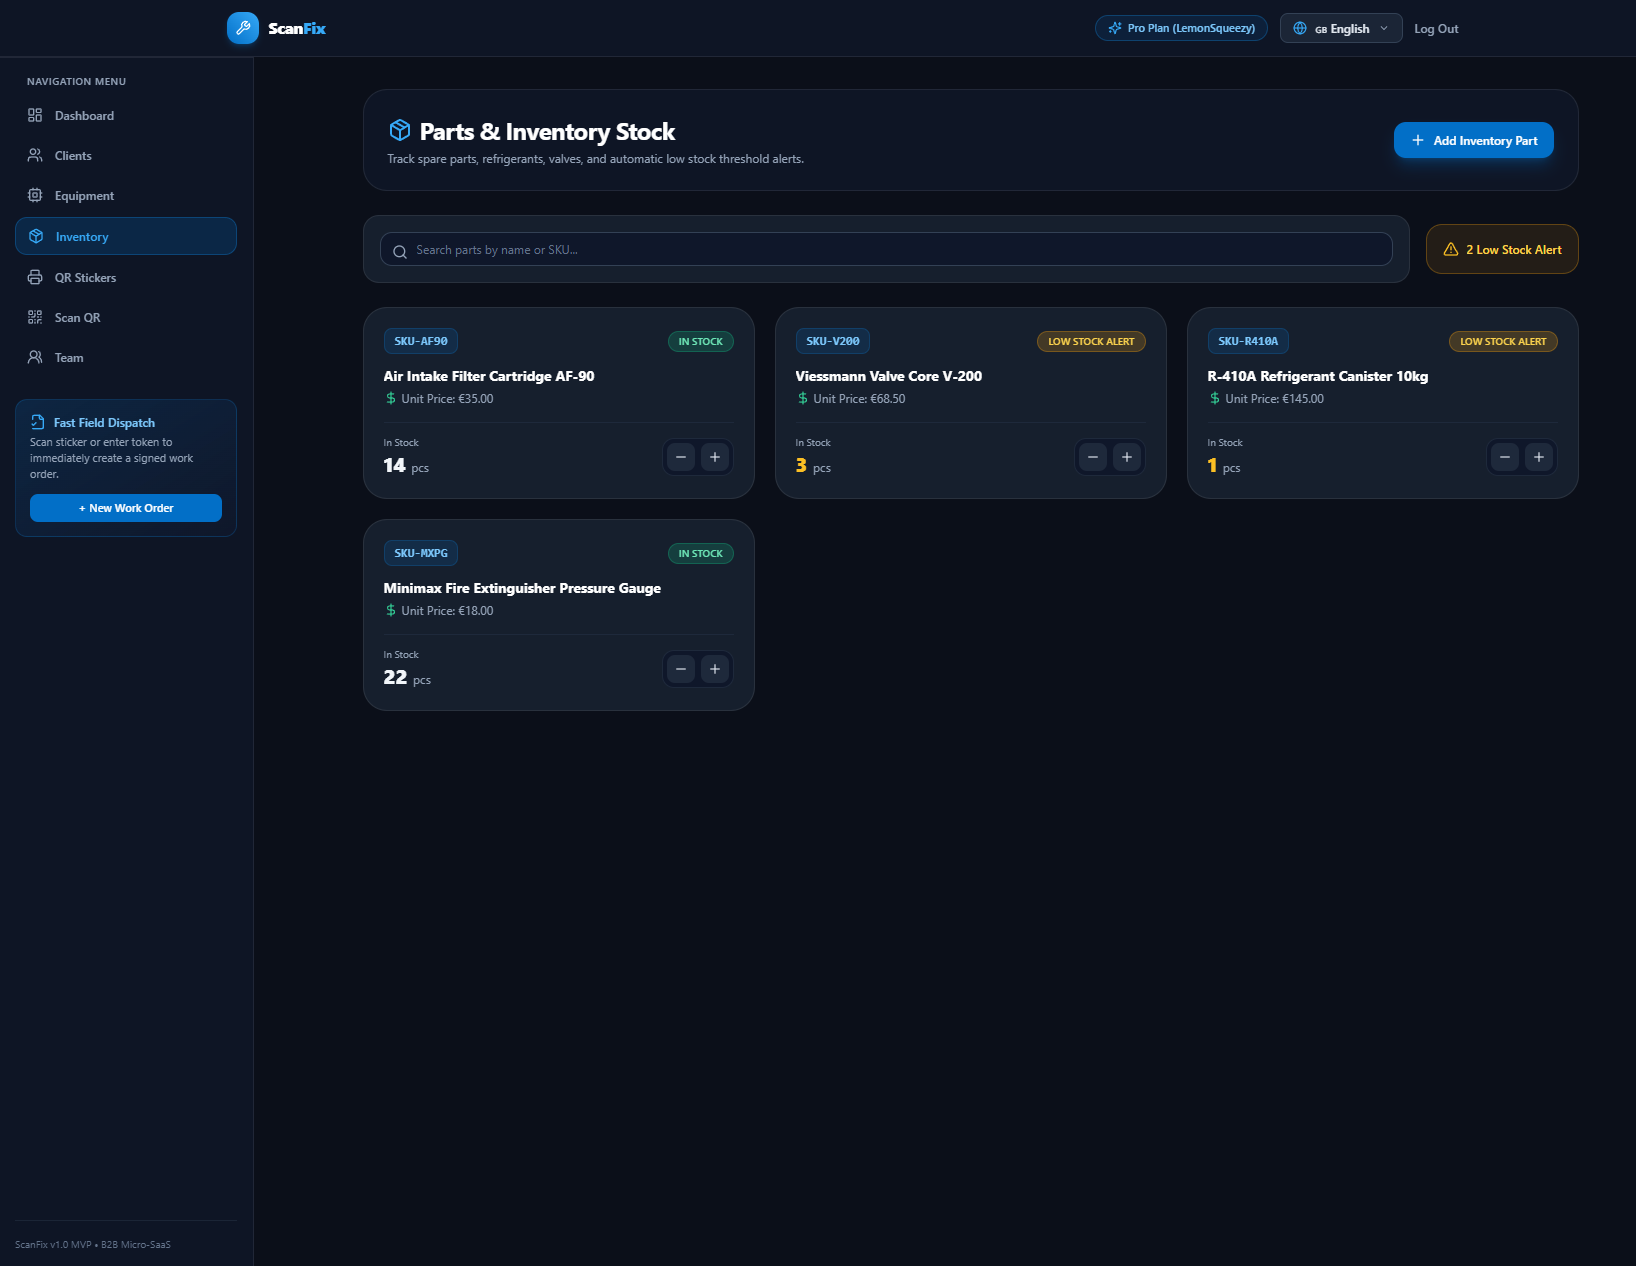The height and width of the screenshot is (1266, 1636).
Task: Click dollar icon on R-410A Refrigerant card
Action: pyautogui.click(x=1215, y=398)
